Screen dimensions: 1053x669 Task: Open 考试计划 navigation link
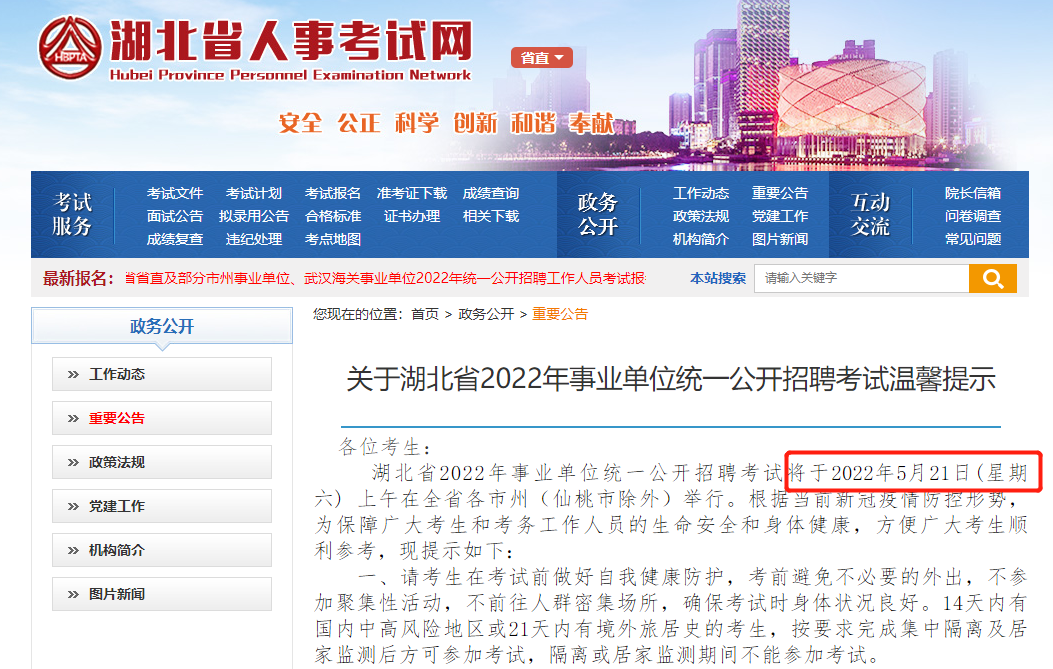[254, 193]
